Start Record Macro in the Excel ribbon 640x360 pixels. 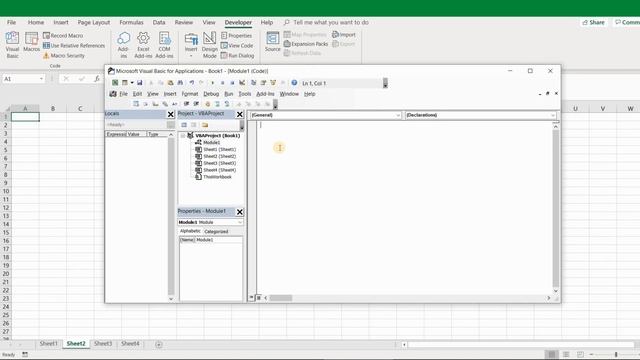click(63, 36)
